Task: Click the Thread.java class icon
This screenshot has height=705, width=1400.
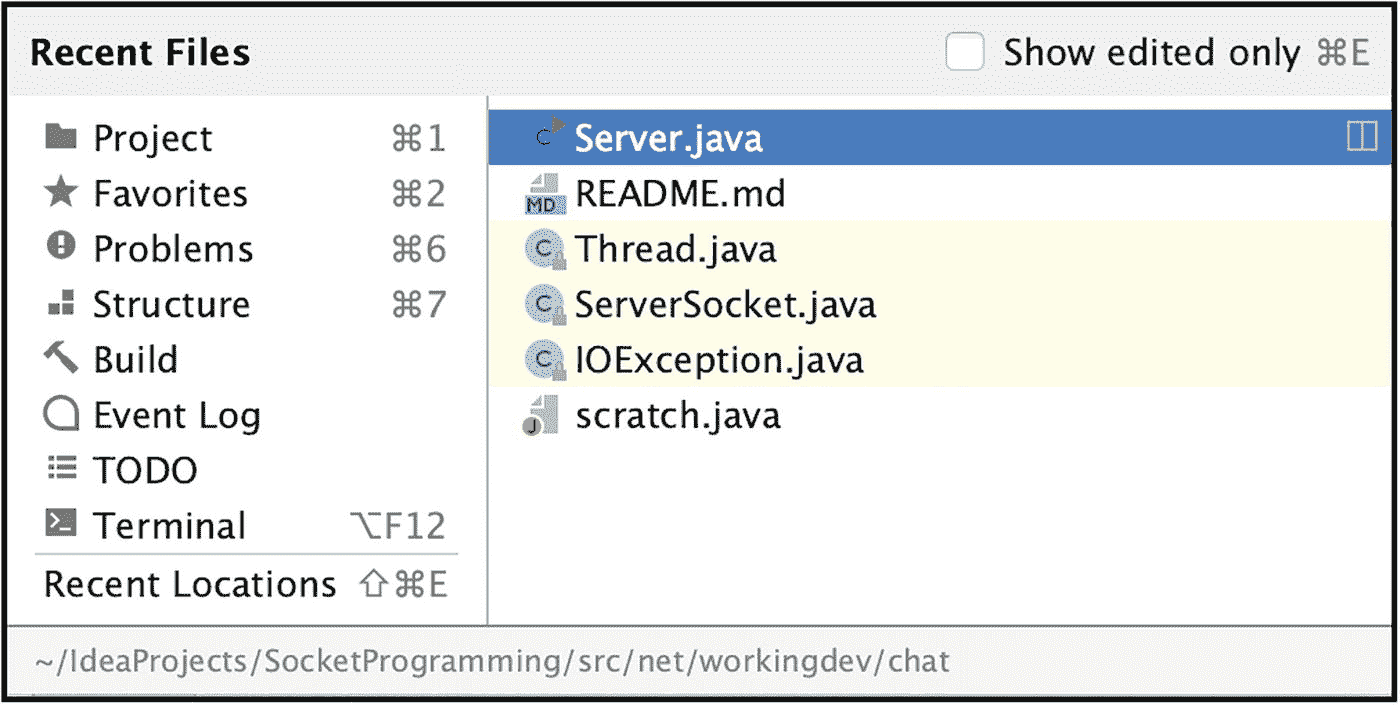Action: pyautogui.click(x=545, y=249)
